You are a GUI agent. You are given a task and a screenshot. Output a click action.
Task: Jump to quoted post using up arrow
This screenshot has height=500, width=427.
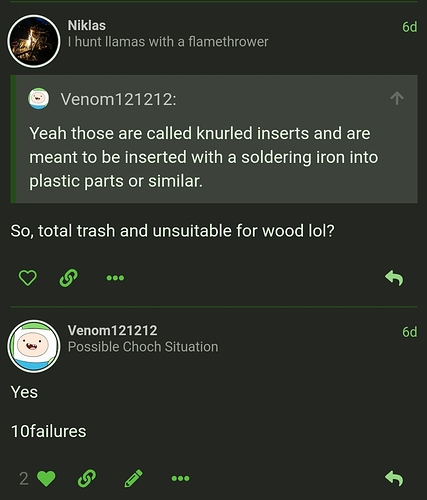(x=397, y=99)
